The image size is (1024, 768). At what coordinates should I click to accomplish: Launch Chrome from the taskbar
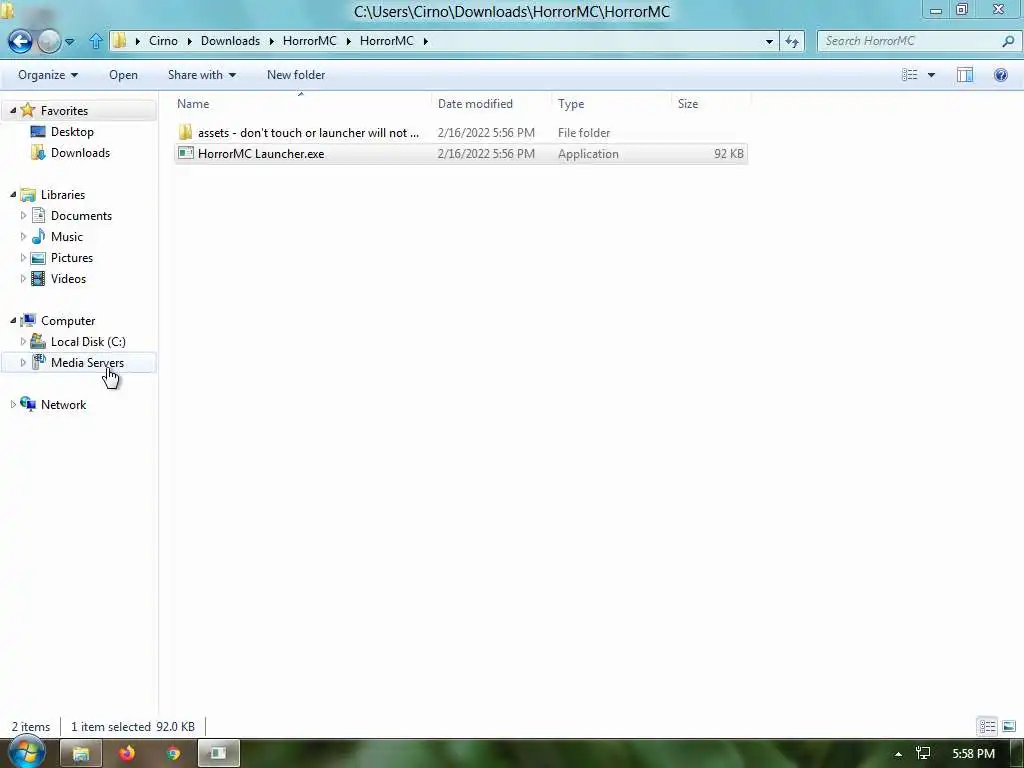(173, 754)
